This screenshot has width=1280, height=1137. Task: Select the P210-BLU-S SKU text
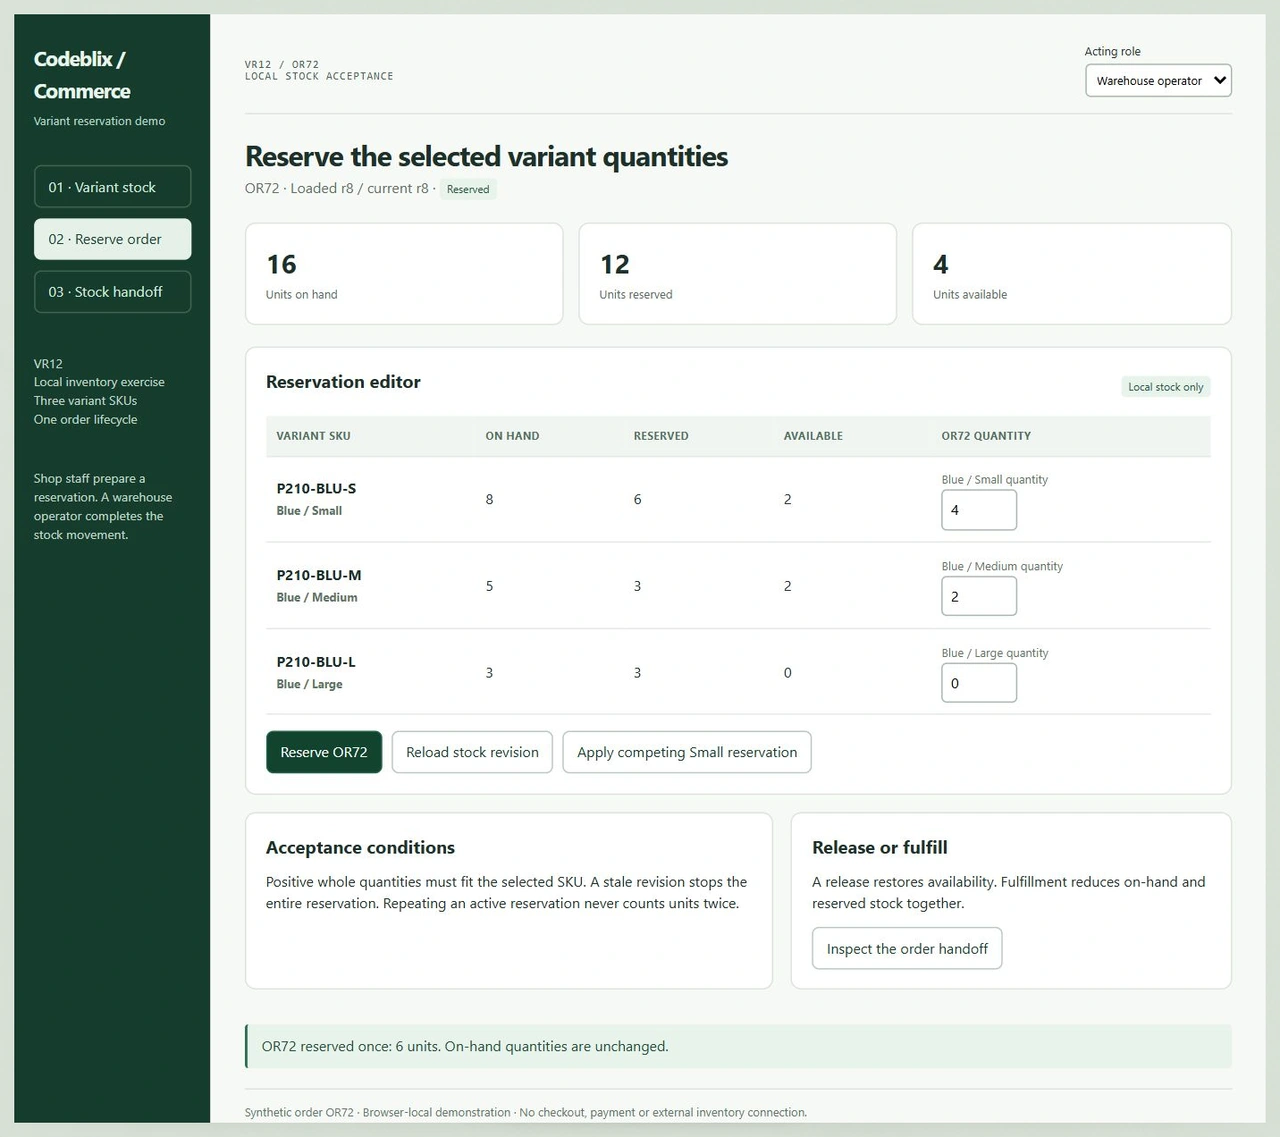[316, 489]
